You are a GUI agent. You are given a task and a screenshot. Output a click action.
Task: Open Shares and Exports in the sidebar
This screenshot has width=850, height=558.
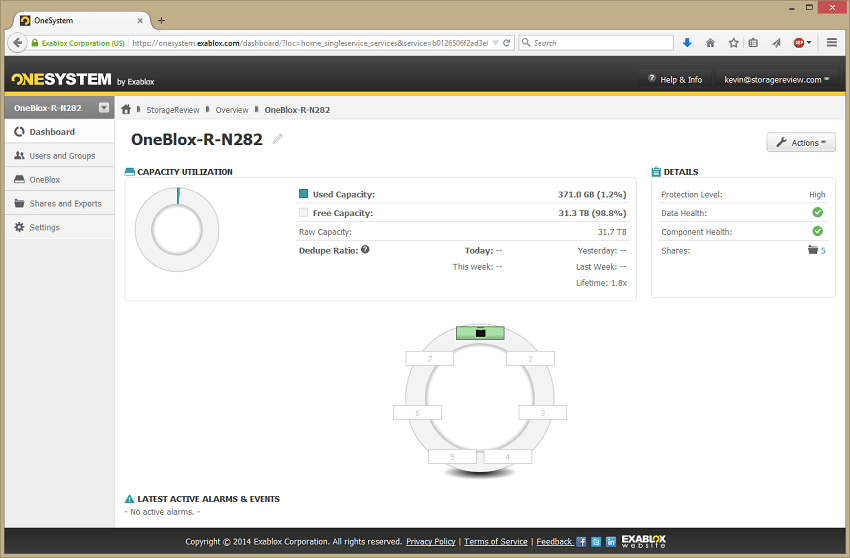click(60, 203)
